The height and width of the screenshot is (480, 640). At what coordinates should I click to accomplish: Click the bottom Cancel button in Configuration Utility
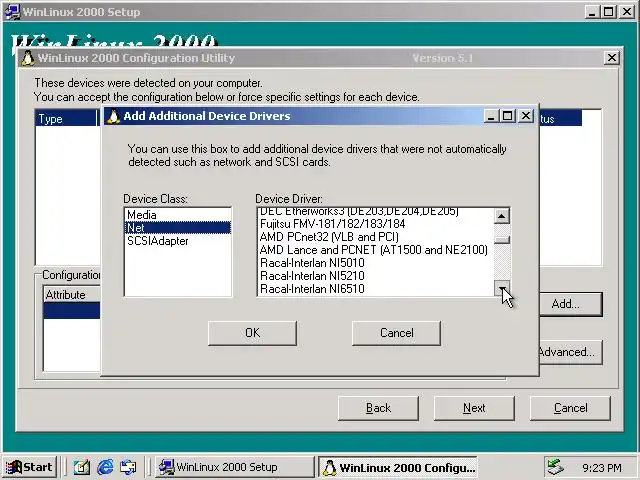[x=570, y=408]
